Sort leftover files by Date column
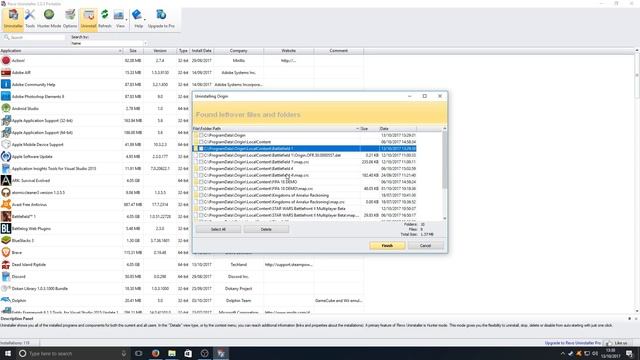Viewport: 640px width, 360px height. pos(398,129)
